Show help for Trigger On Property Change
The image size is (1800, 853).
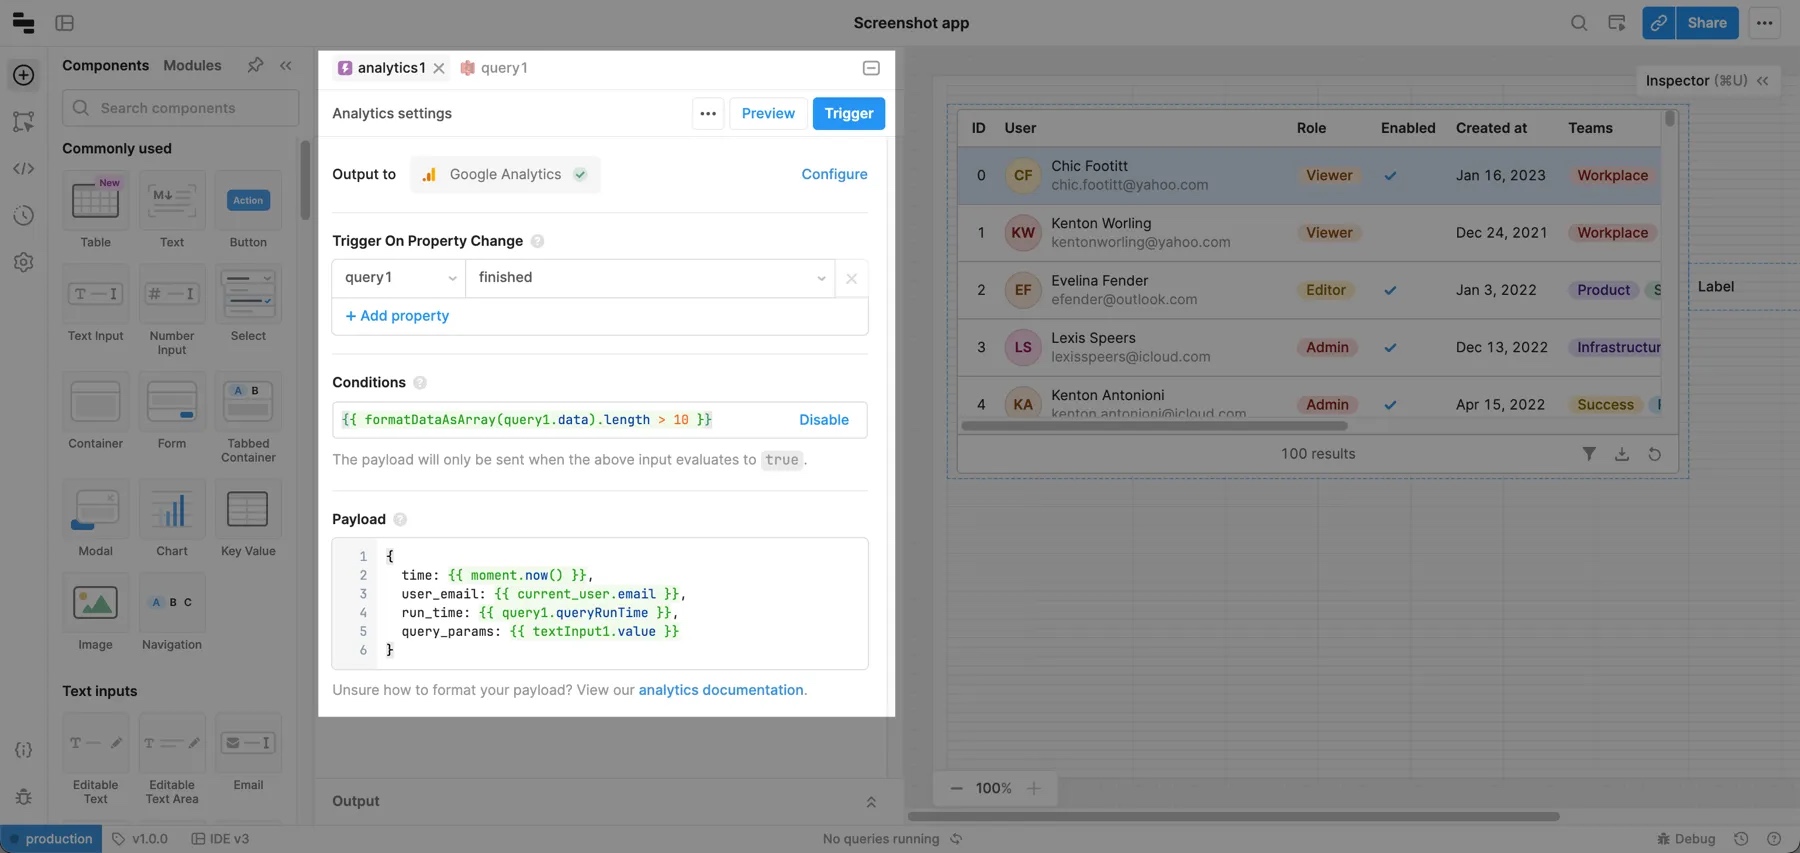click(x=537, y=241)
